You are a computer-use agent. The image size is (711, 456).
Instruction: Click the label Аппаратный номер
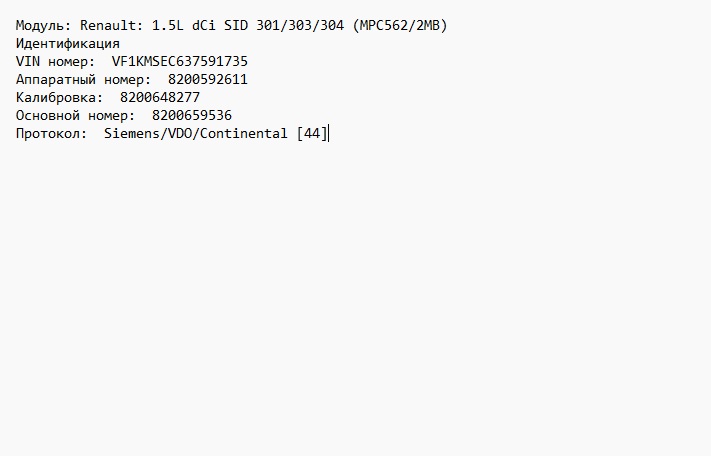[83, 79]
